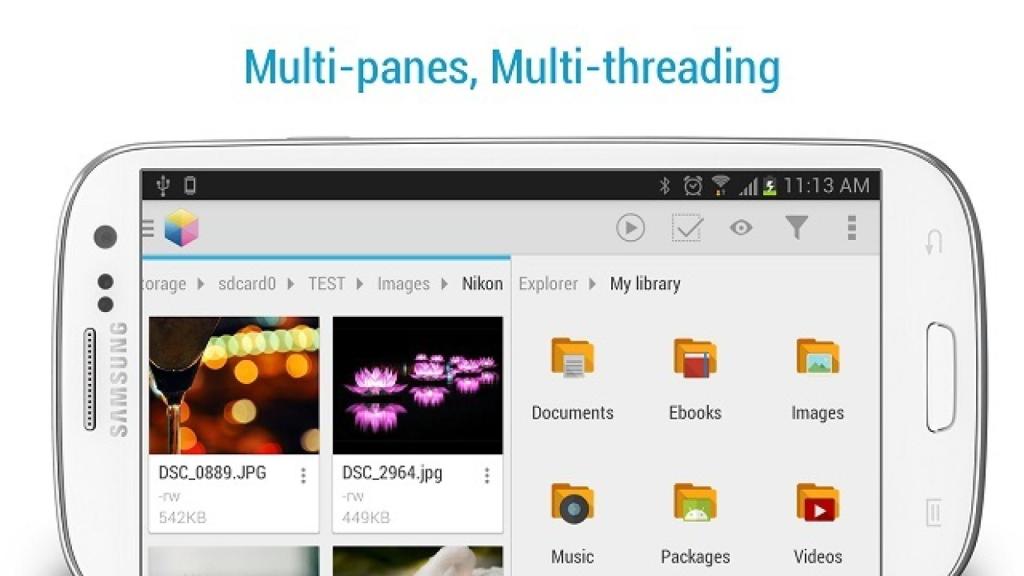Image resolution: width=1024 pixels, height=576 pixels.
Task: Go to the Images breadcrumb folder
Action: tap(404, 284)
